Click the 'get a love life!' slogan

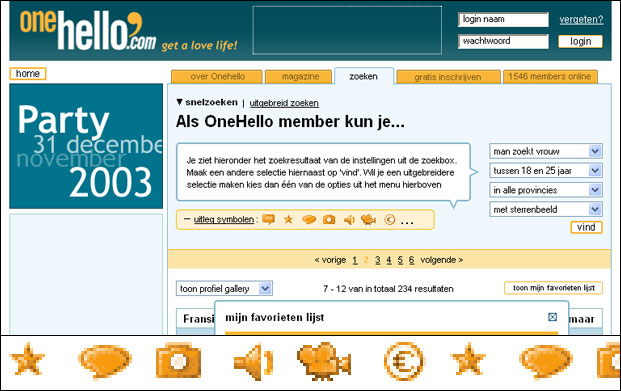pos(199,46)
